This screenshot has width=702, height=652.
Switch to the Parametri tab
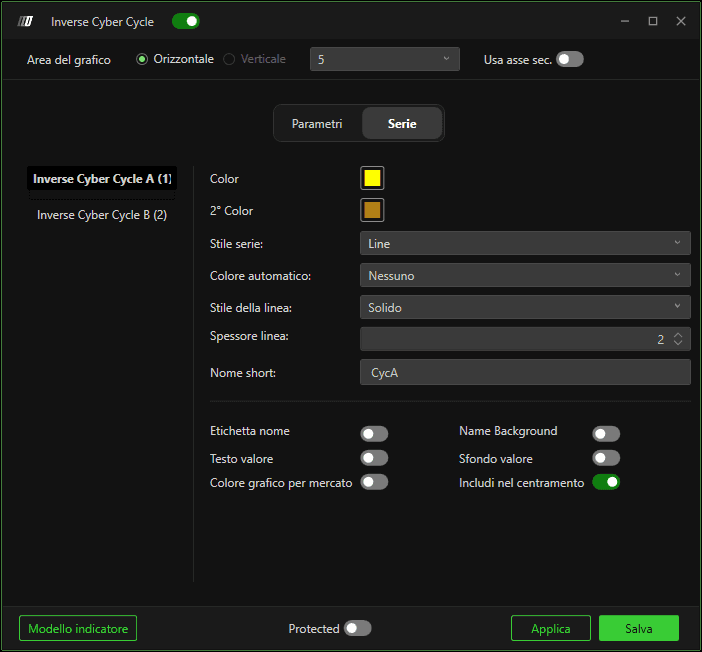point(317,124)
